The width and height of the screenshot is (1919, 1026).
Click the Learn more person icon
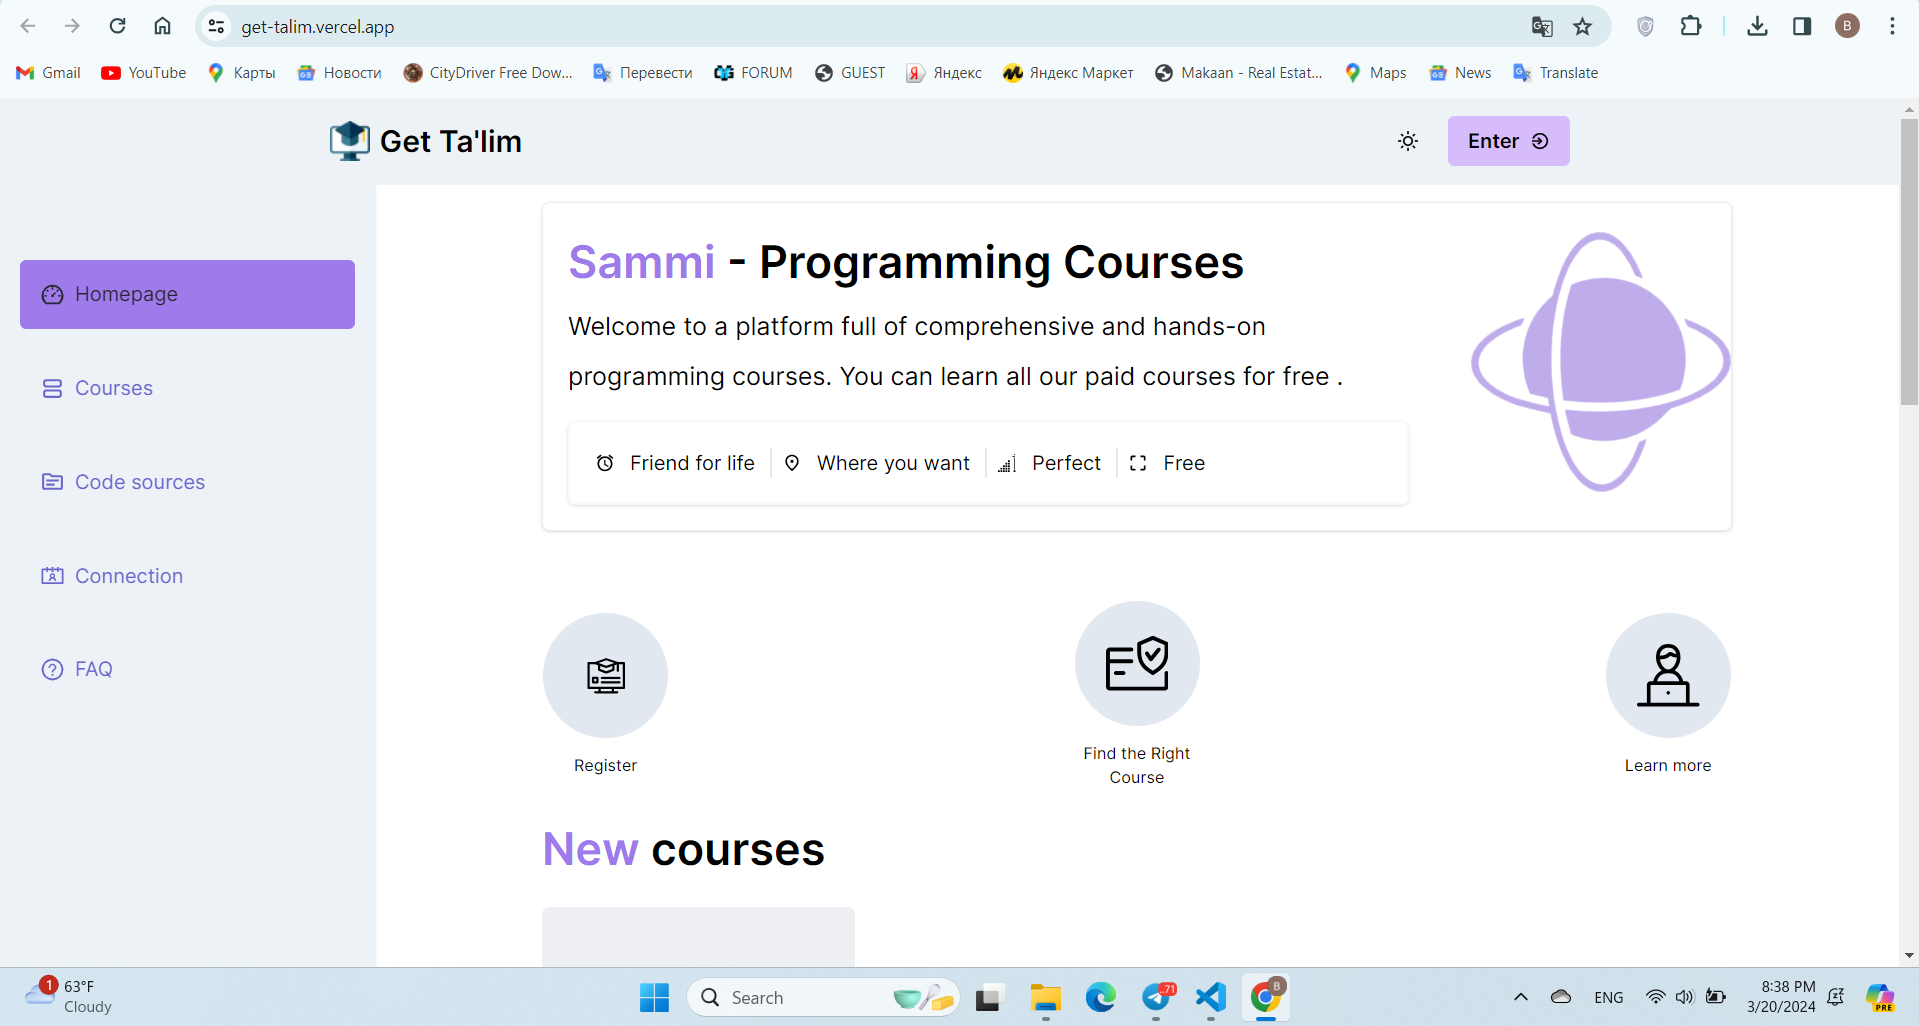pos(1667,675)
